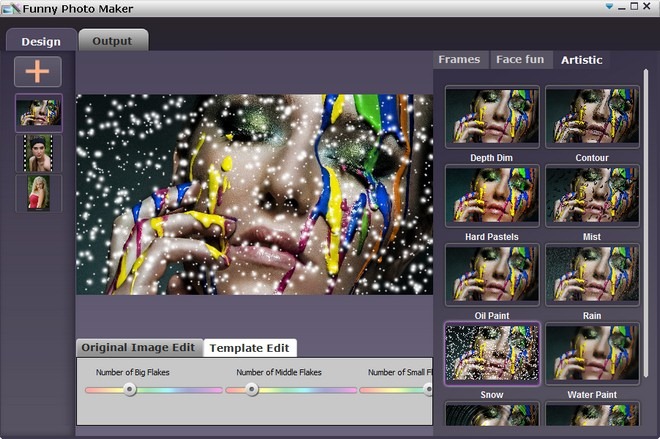This screenshot has height=439, width=660.
Task: Click the orange plus add photo button
Action: (38, 72)
